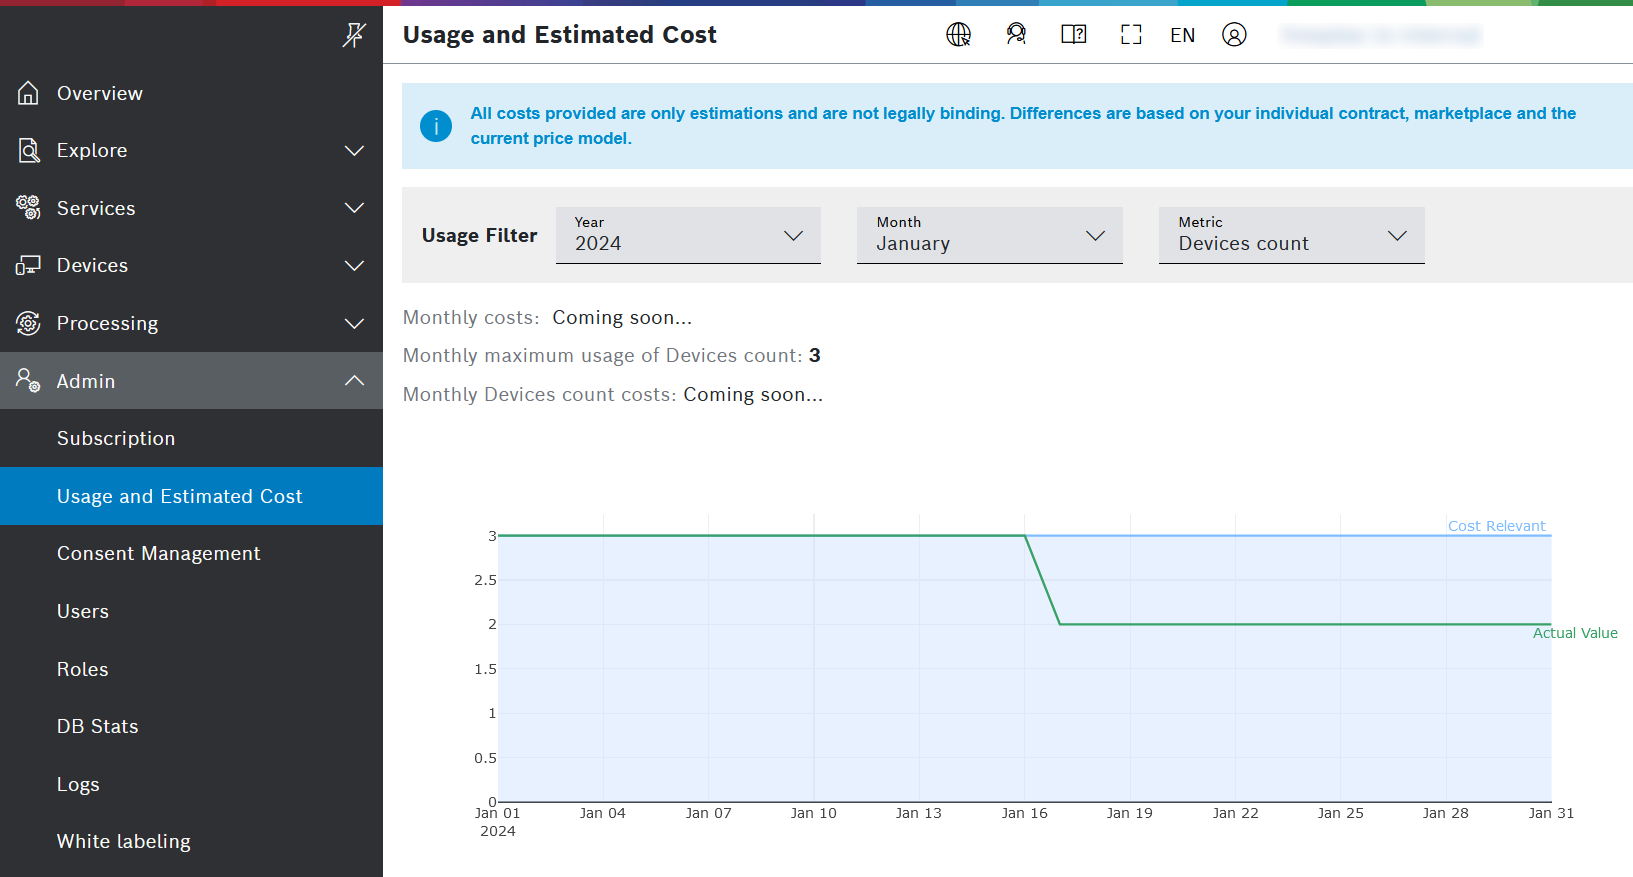Collapse the Admin section chevron

(x=354, y=381)
